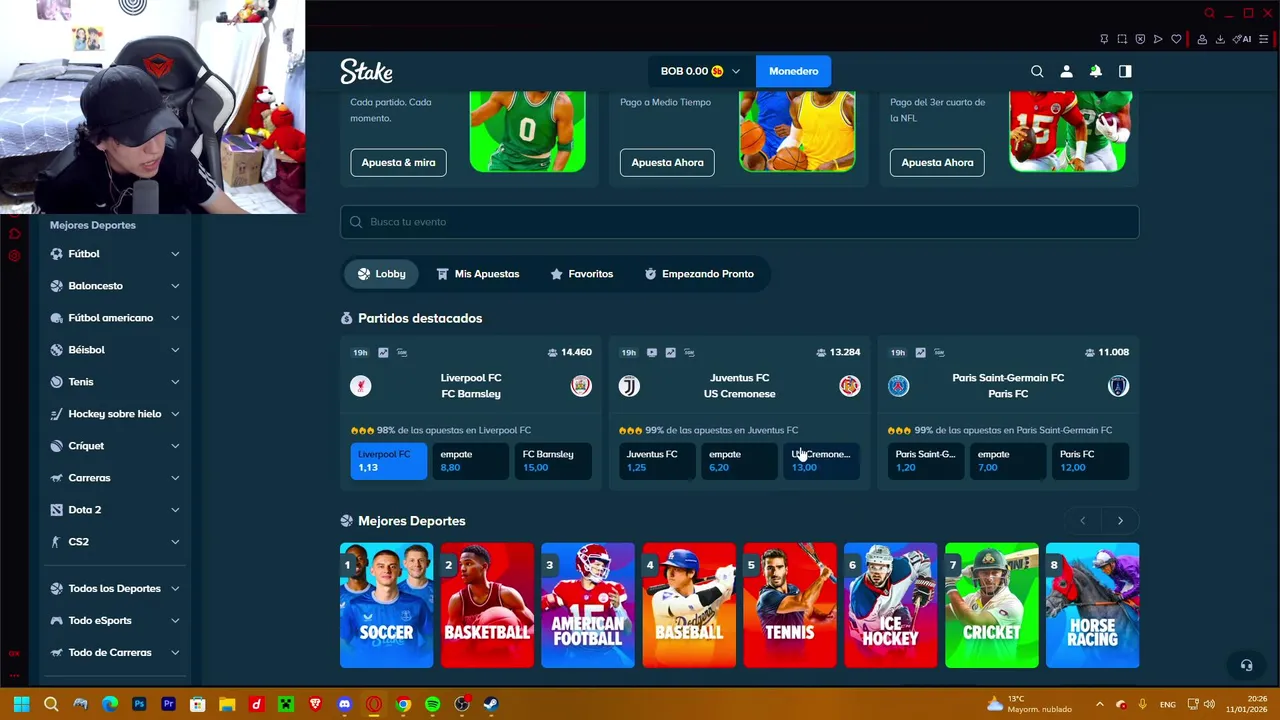Open the Juventus FC vs US Cremonese match
The height and width of the screenshot is (720, 1280).
point(739,386)
